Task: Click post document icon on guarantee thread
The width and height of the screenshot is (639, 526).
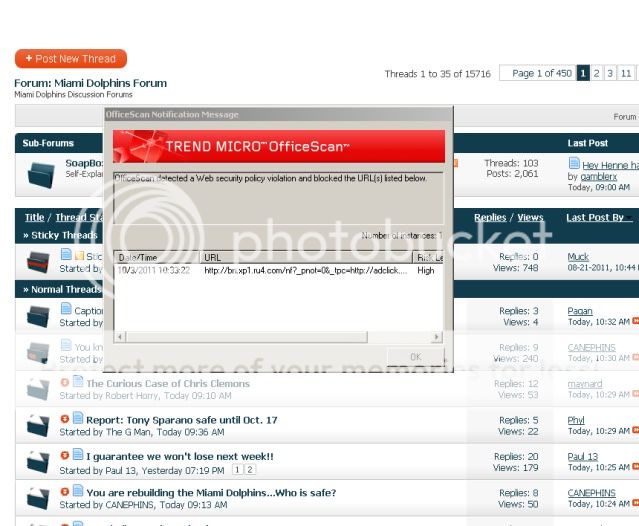Action: tap(78, 454)
